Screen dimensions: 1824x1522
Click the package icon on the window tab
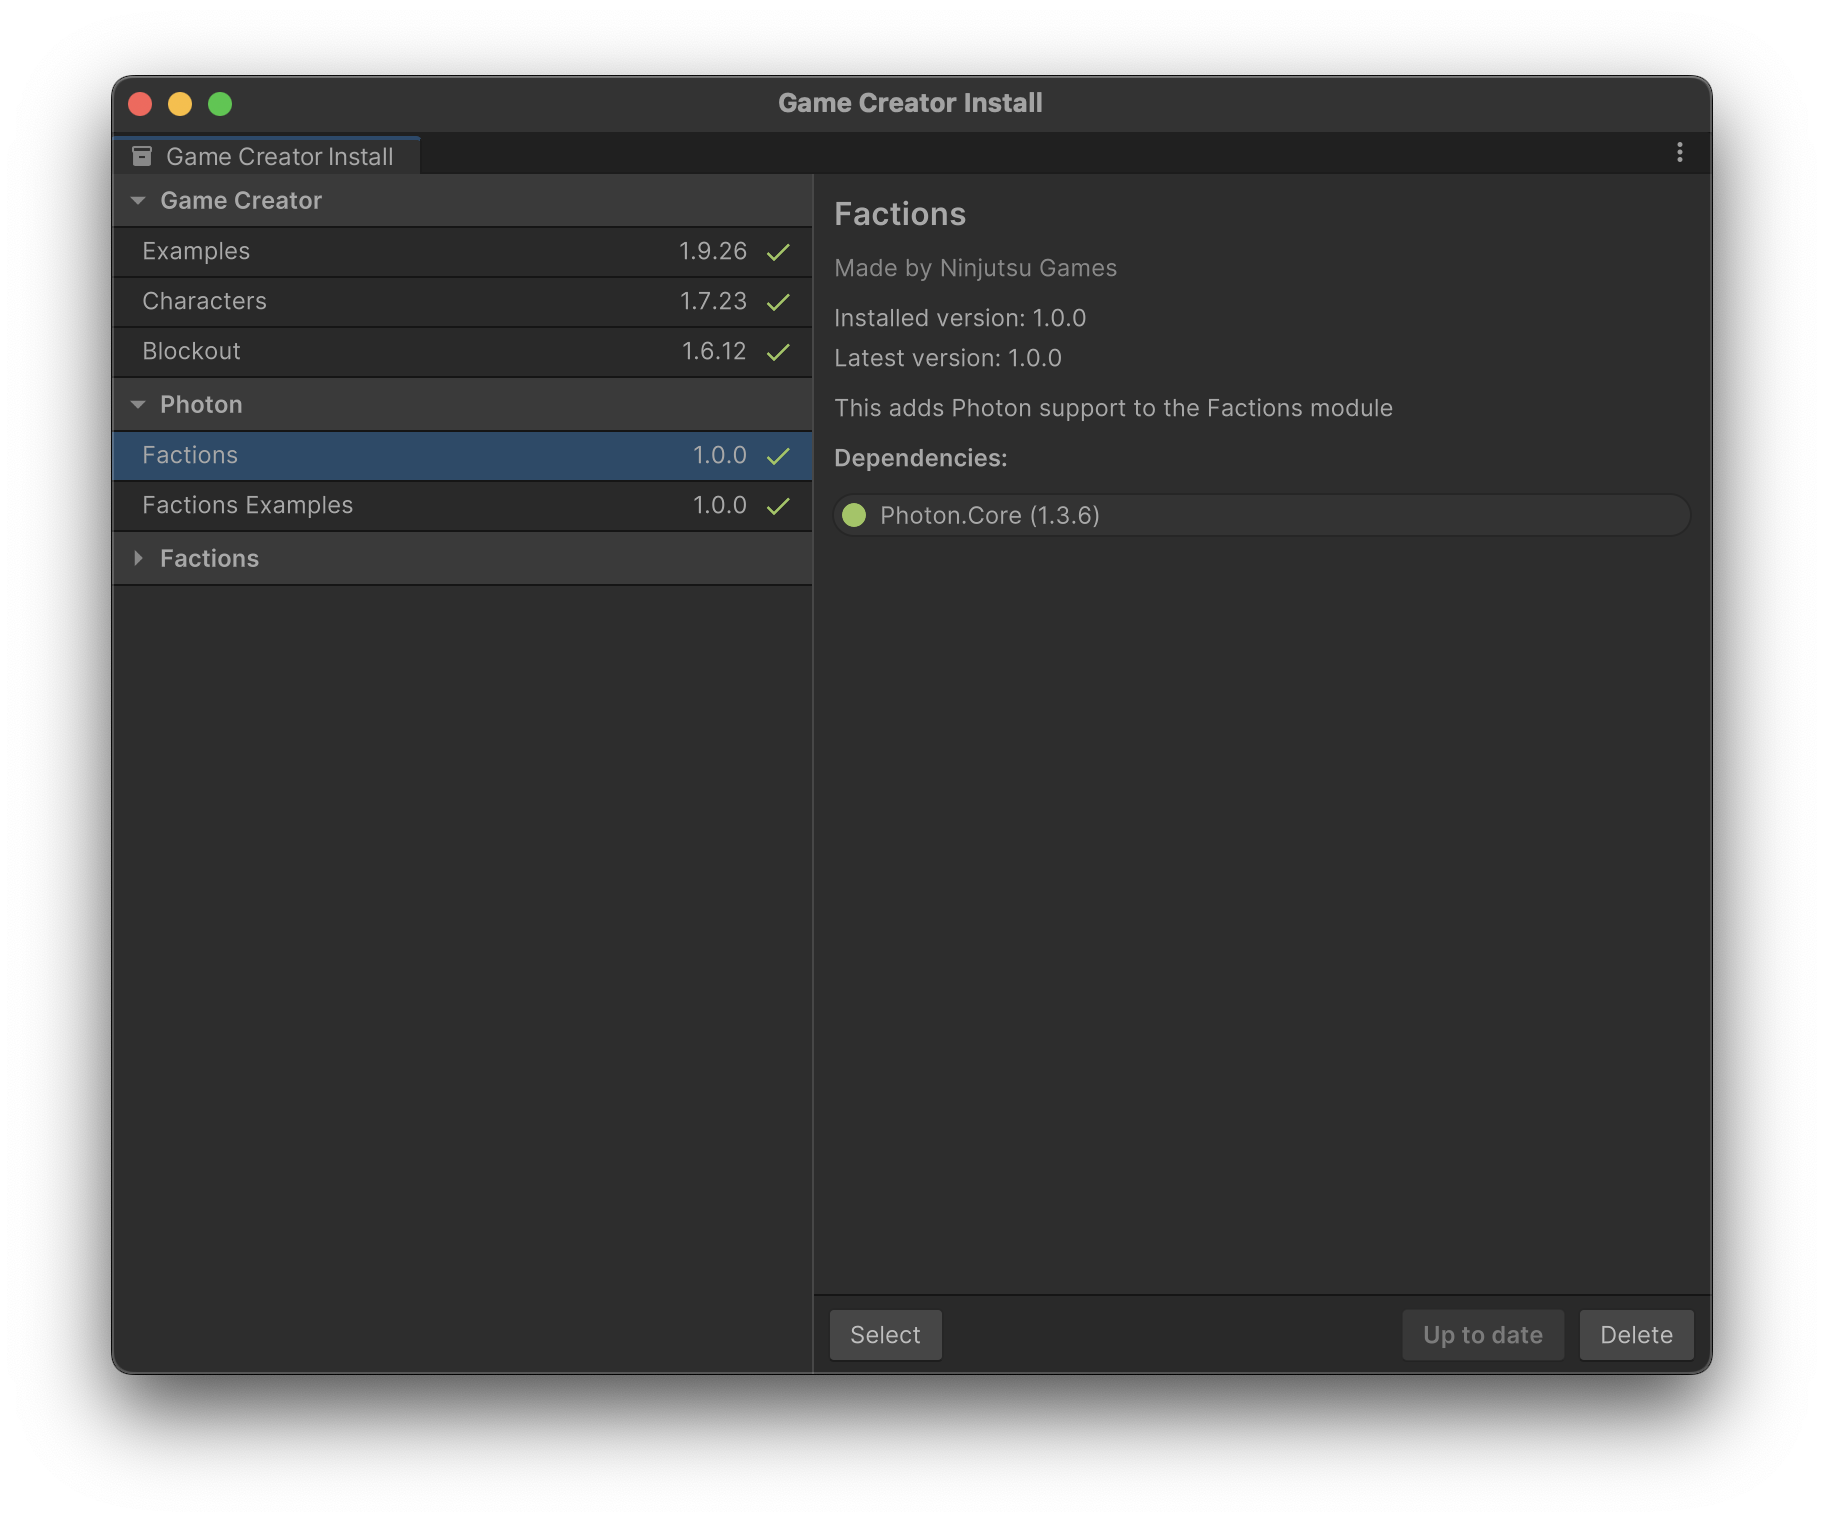tap(142, 156)
